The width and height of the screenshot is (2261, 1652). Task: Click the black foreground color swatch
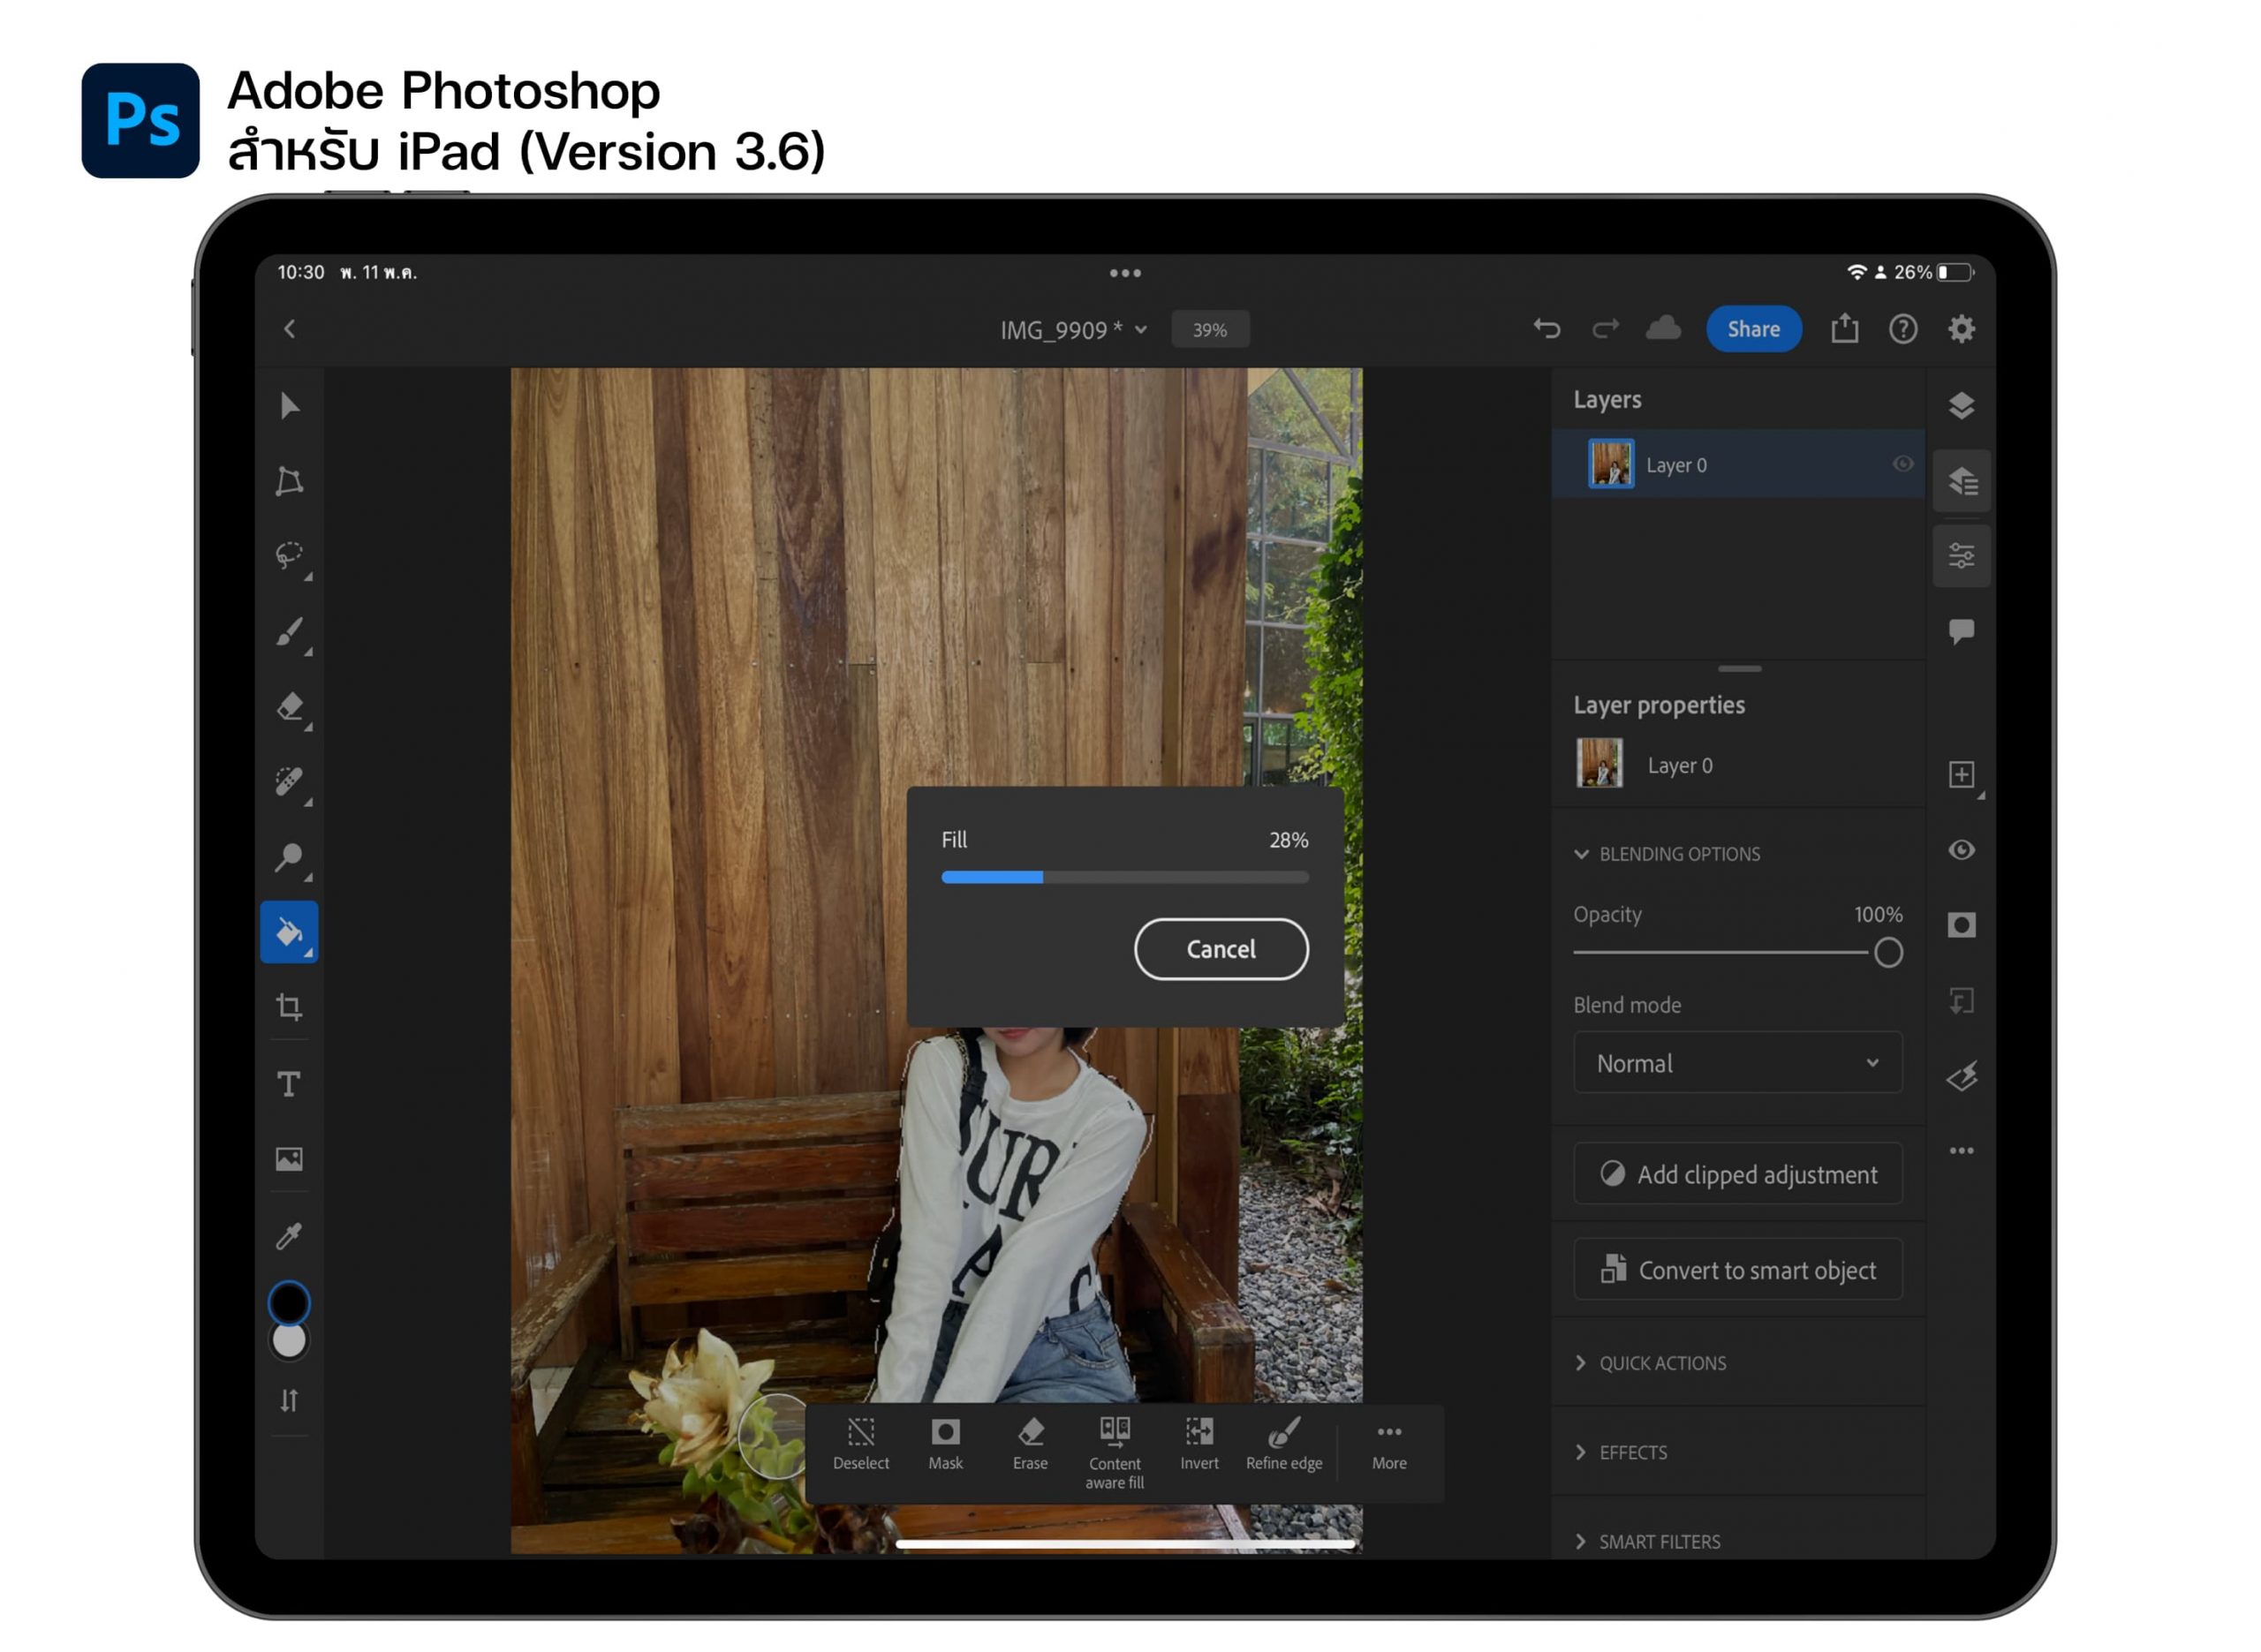pyautogui.click(x=289, y=1303)
